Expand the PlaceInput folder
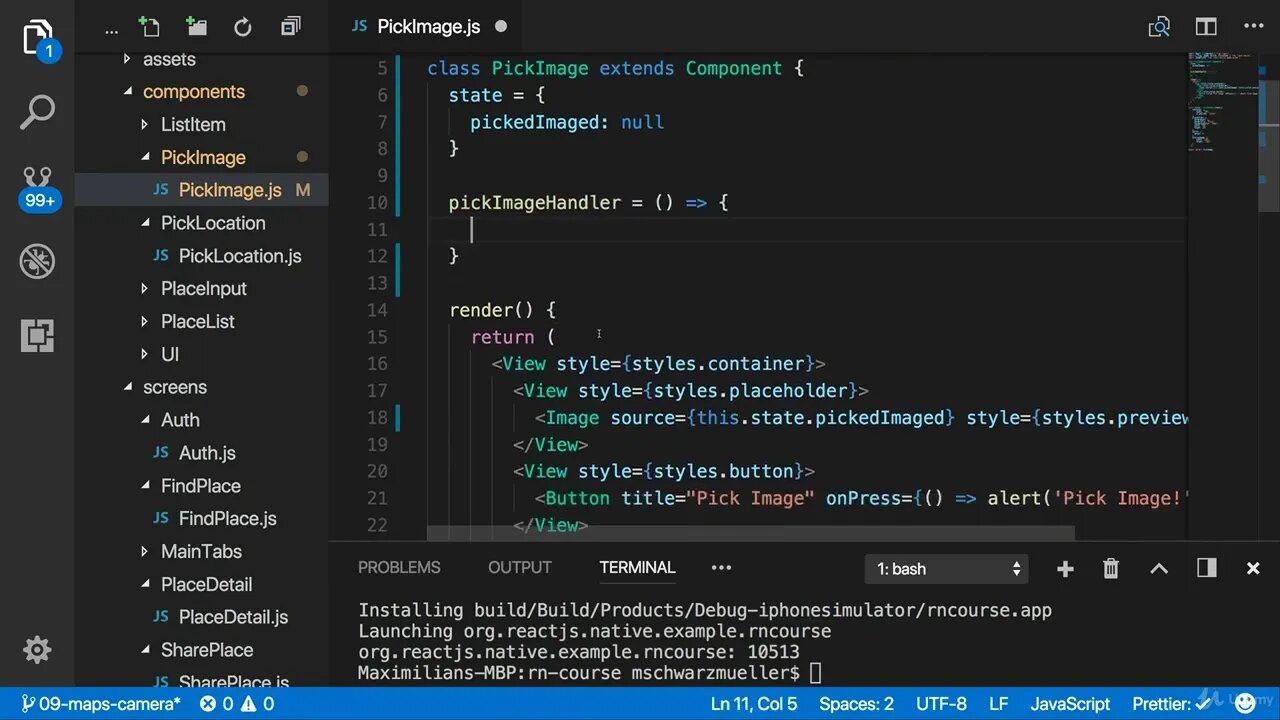Viewport: 1280px width, 720px height. click(x=145, y=288)
